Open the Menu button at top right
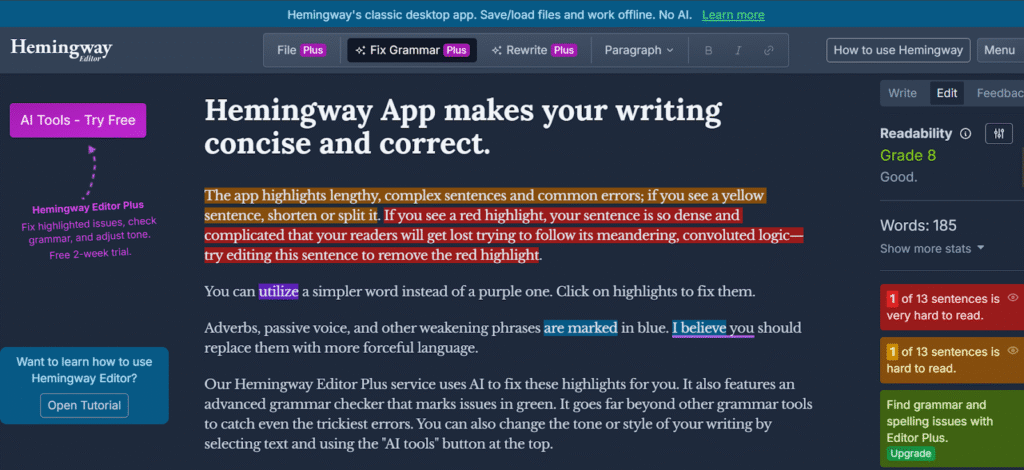 (x=998, y=50)
